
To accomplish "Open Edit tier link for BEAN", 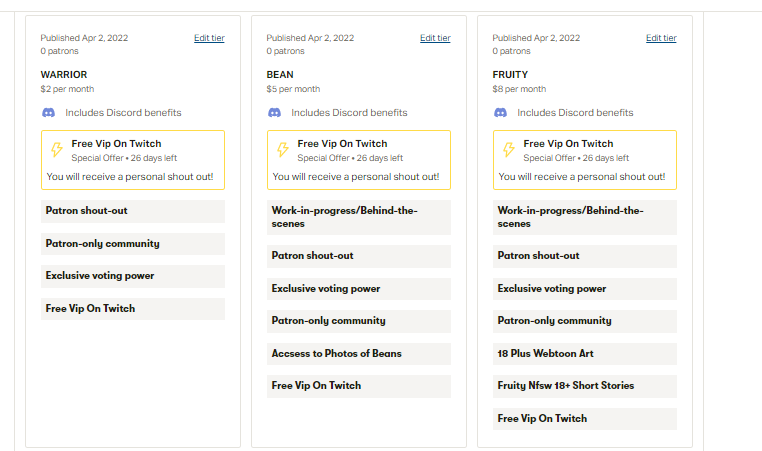I will click(x=435, y=38).
